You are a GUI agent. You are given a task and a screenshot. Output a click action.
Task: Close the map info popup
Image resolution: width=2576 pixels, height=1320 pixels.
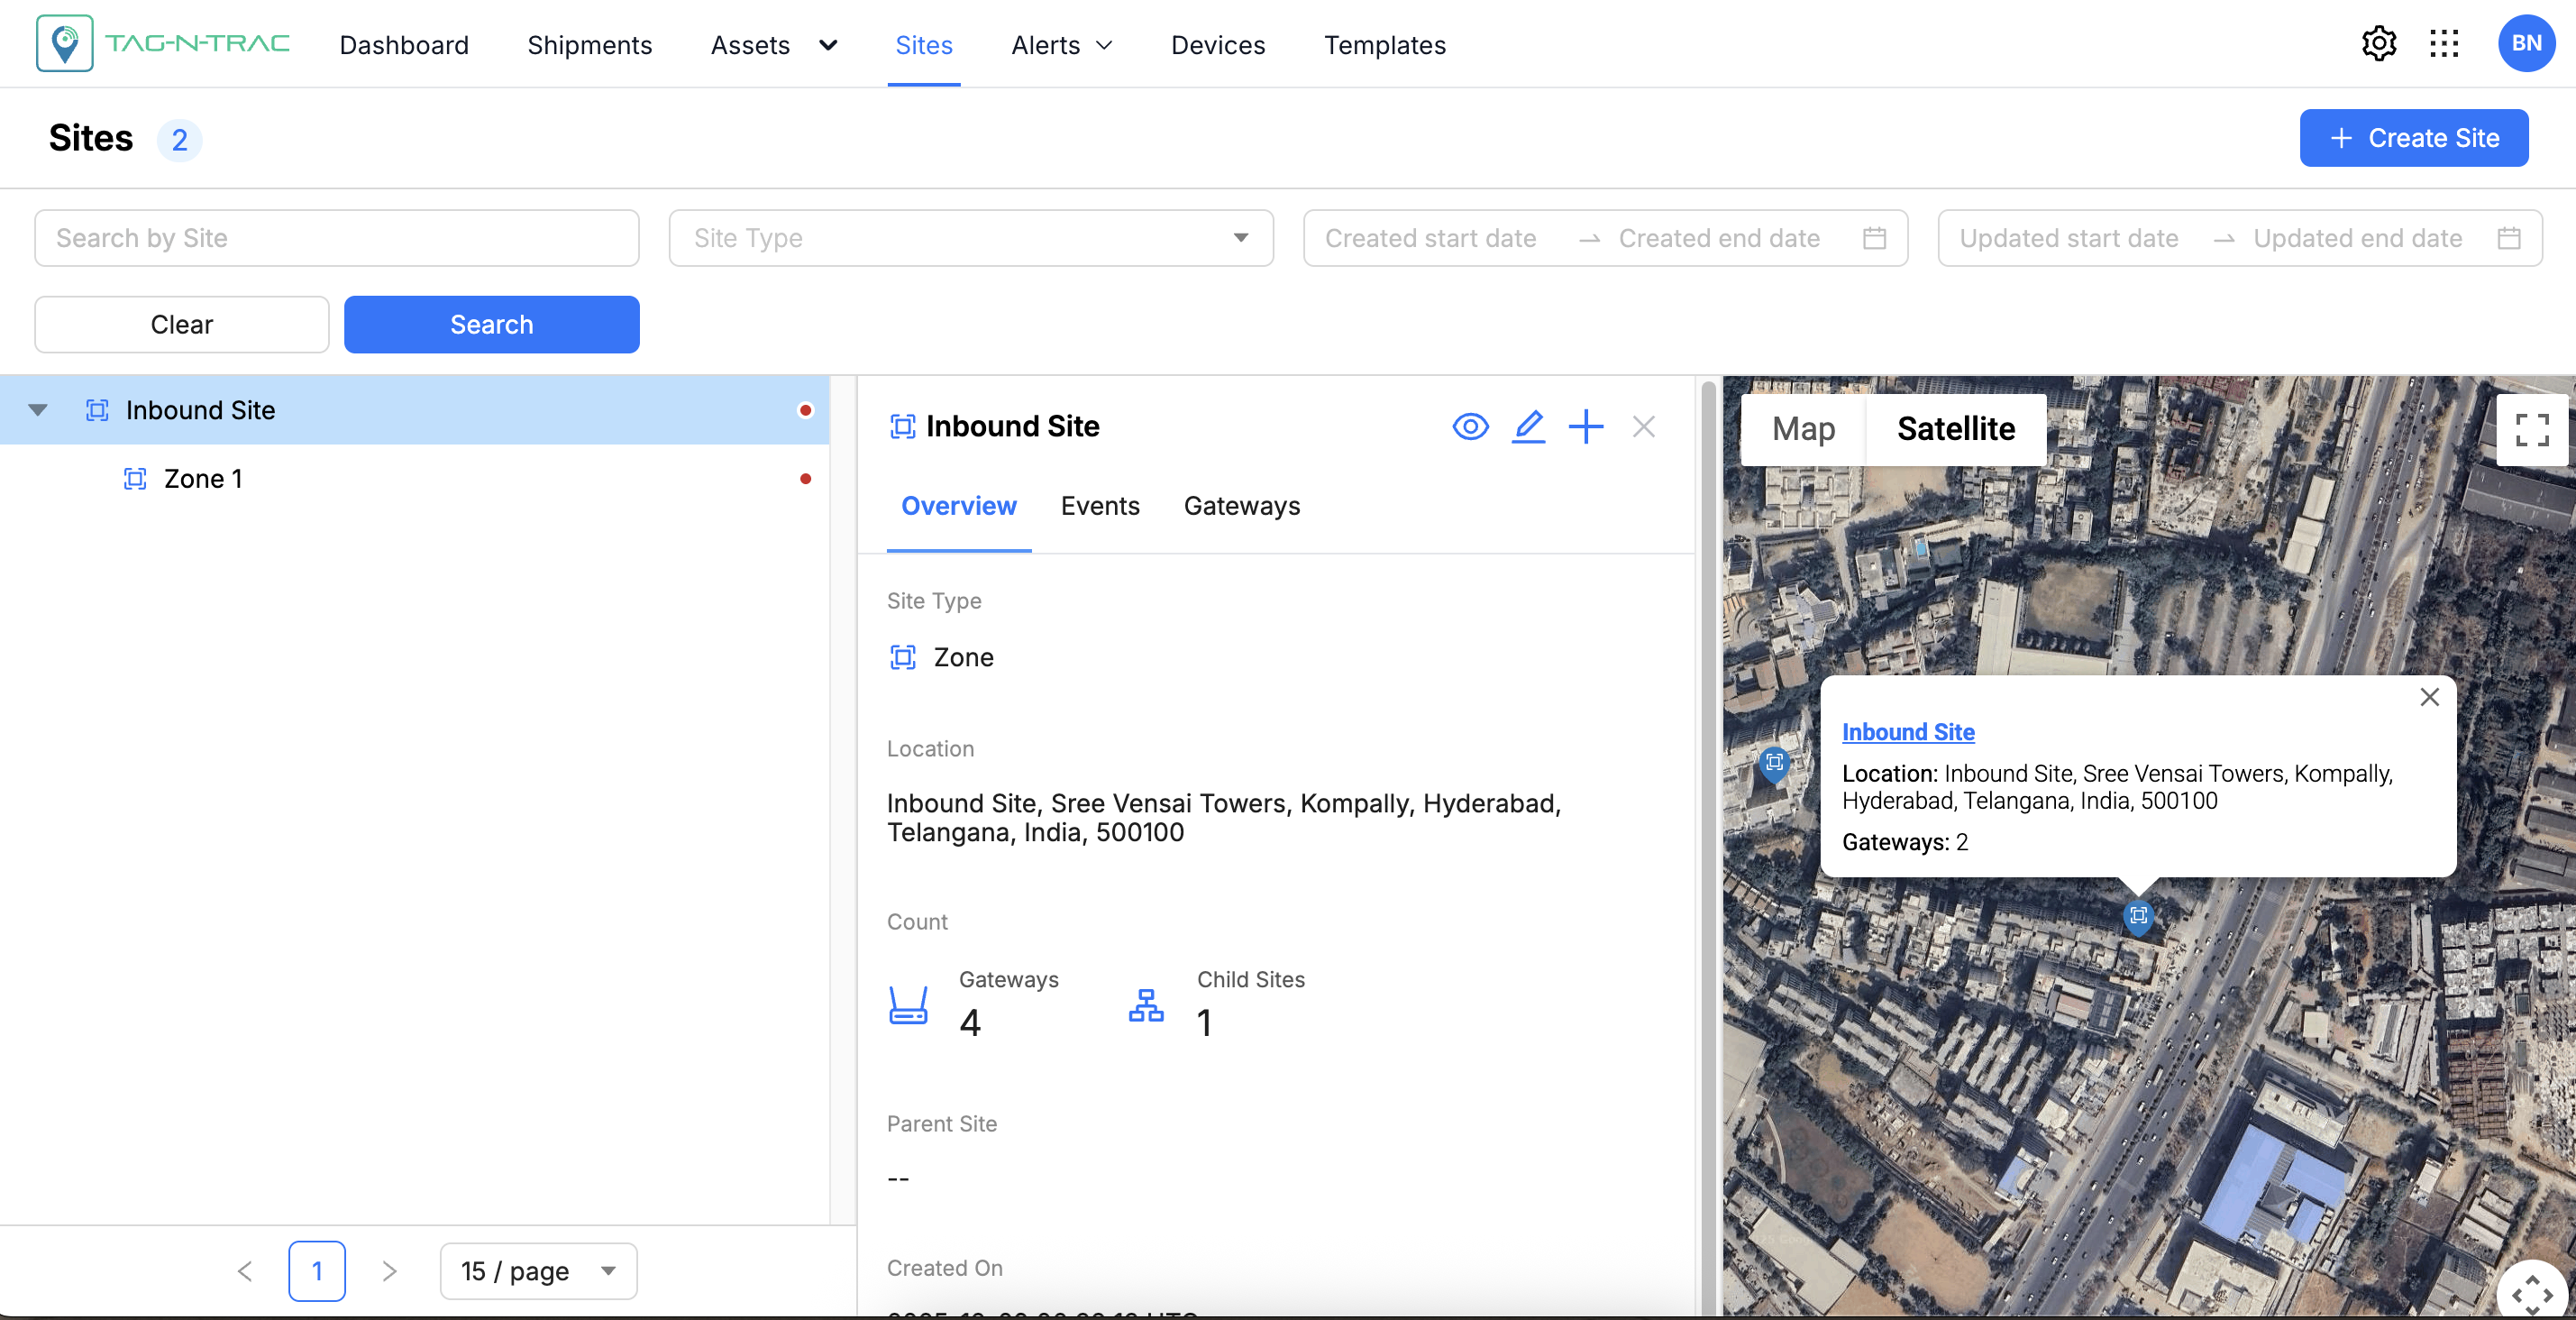point(2429,698)
